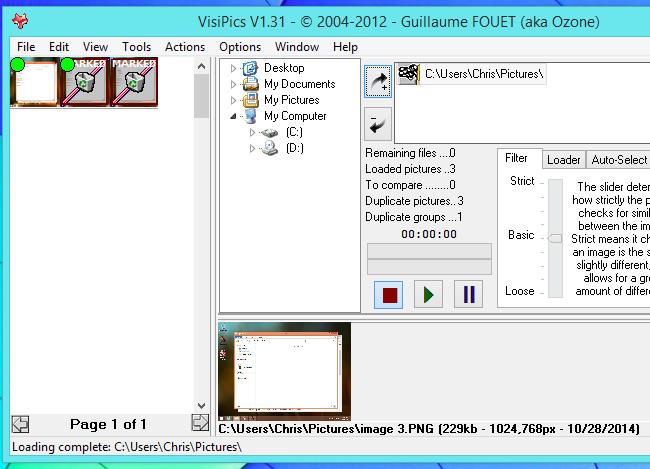The width and height of the screenshot is (650, 469).
Task: Collapse the My Computer tree node
Action: pyautogui.click(x=233, y=117)
